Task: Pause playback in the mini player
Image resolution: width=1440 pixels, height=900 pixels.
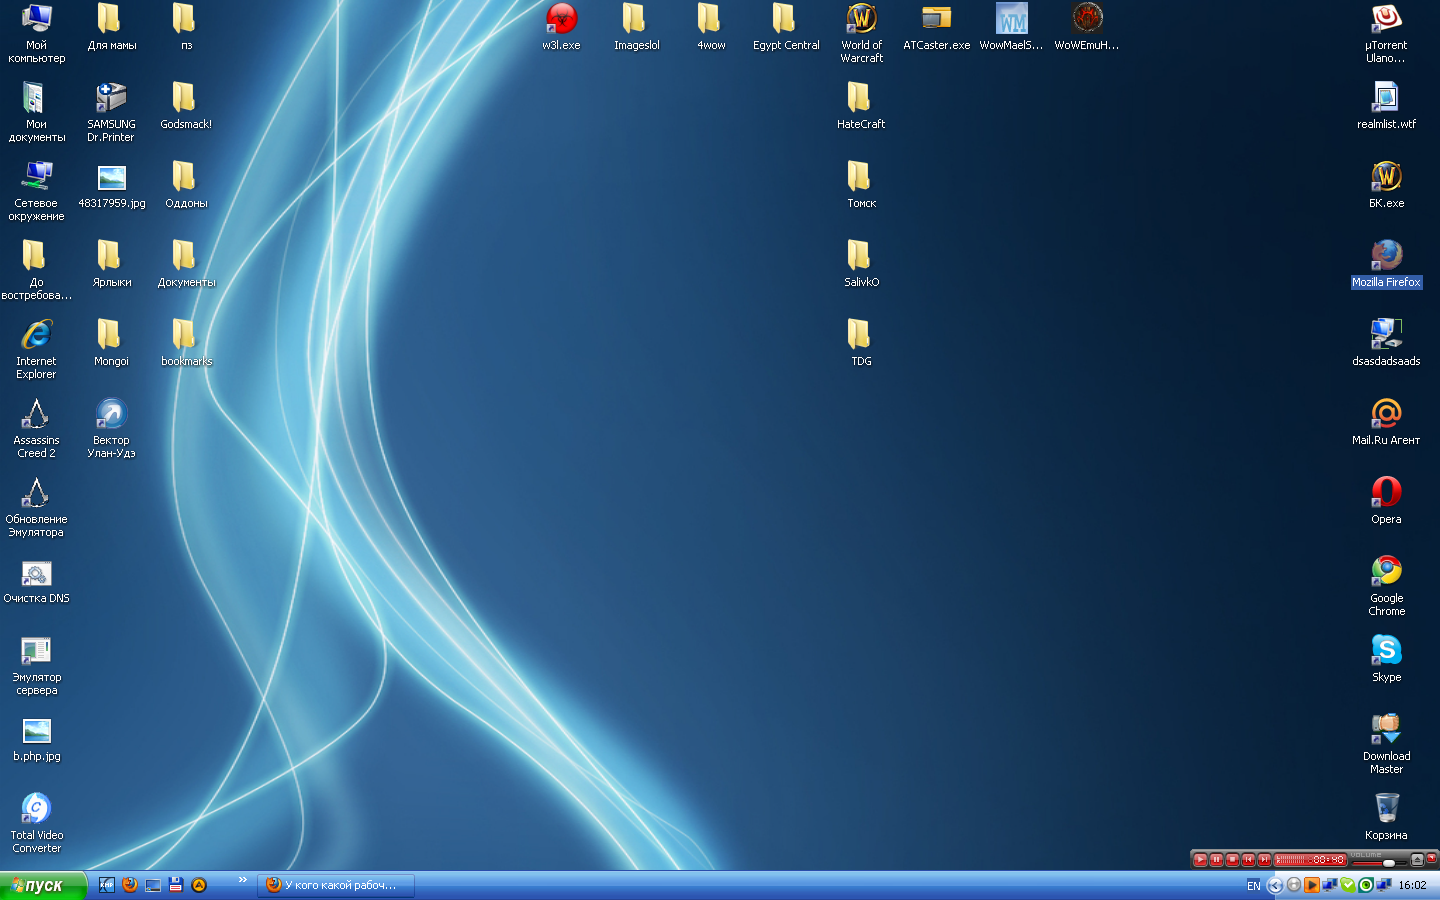Action: coord(1216,860)
